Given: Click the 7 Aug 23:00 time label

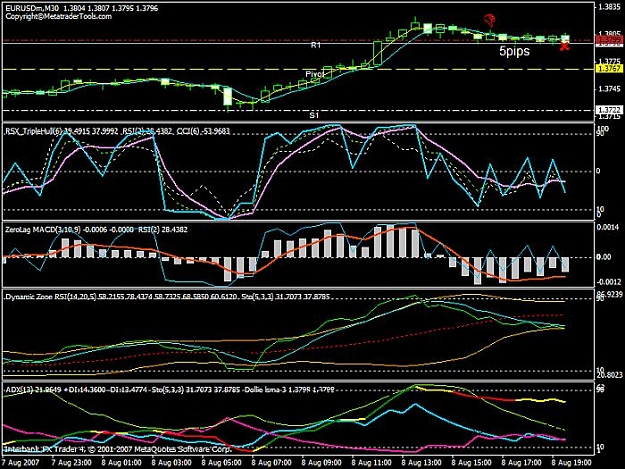Looking at the screenshot, I should pyautogui.click(x=71, y=463).
